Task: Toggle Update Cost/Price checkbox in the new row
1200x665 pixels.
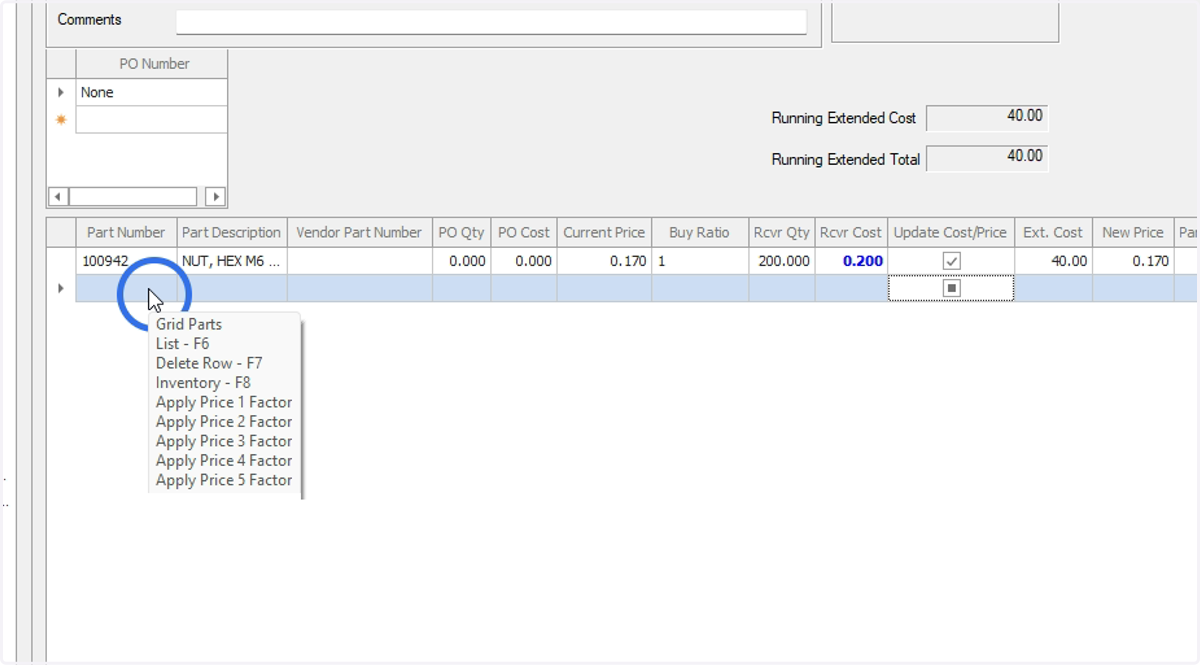Action: pos(952,288)
